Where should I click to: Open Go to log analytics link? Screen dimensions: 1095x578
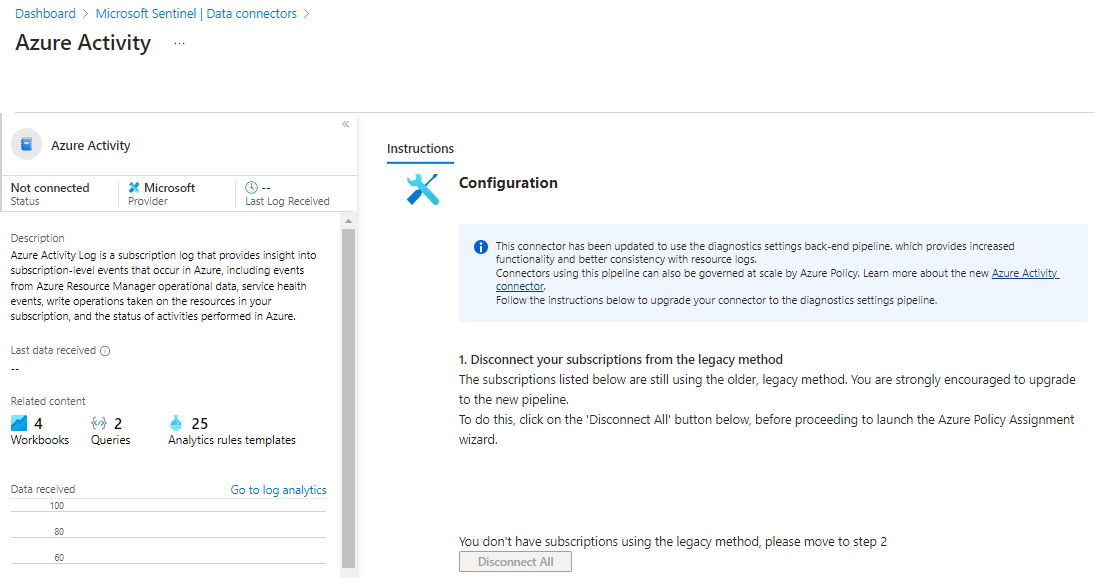[x=278, y=490]
